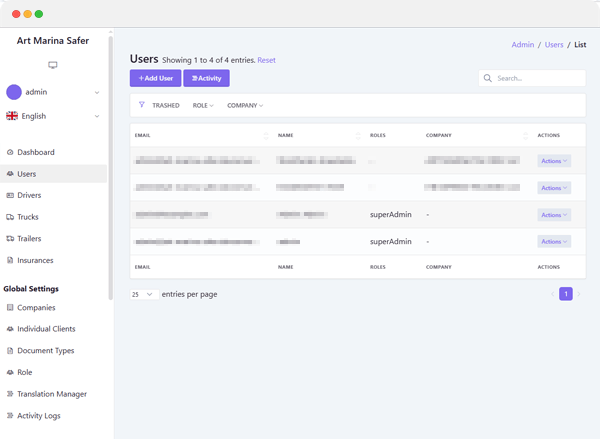
Task: Click the Companies building icon
Action: [10, 307]
